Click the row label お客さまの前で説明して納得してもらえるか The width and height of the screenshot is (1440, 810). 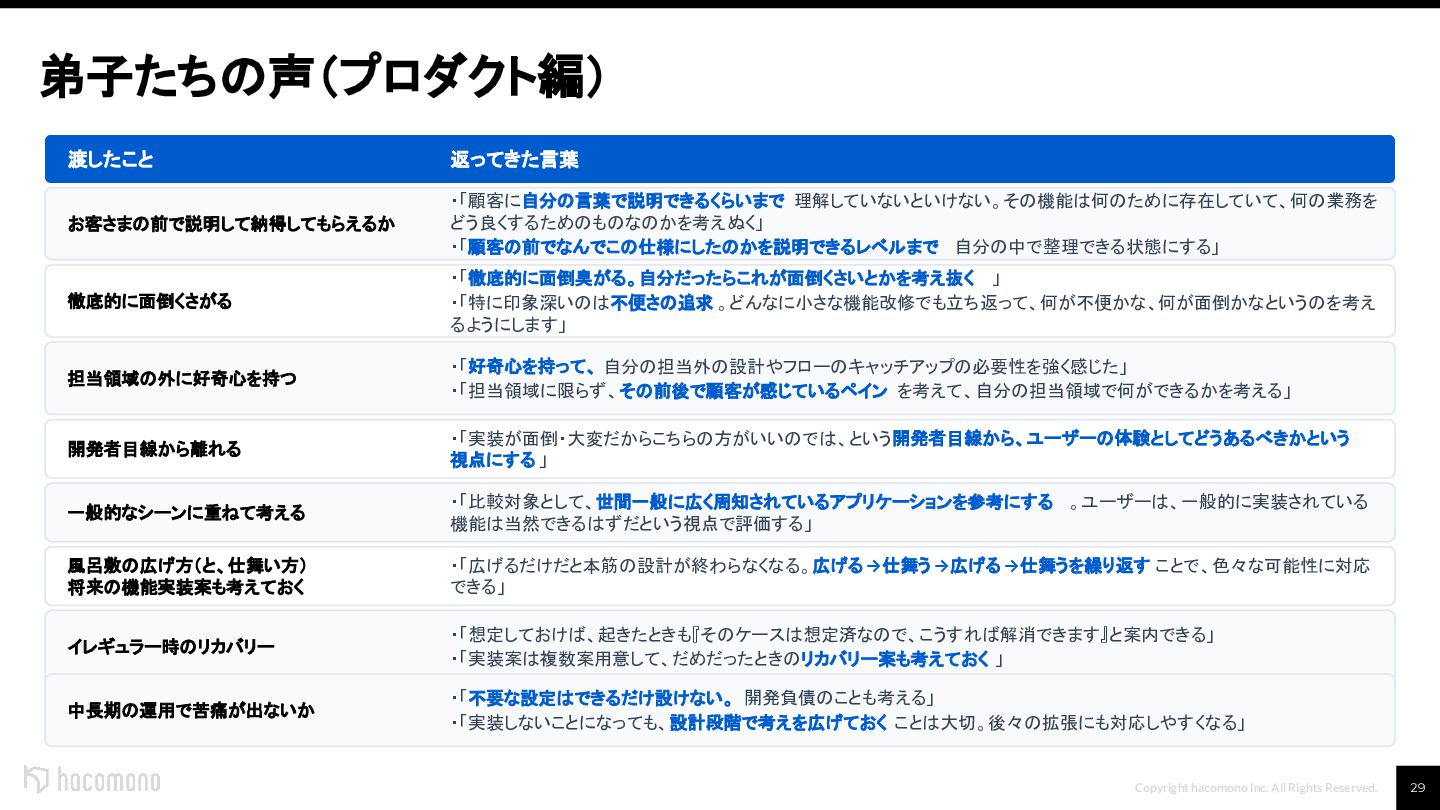(231, 224)
